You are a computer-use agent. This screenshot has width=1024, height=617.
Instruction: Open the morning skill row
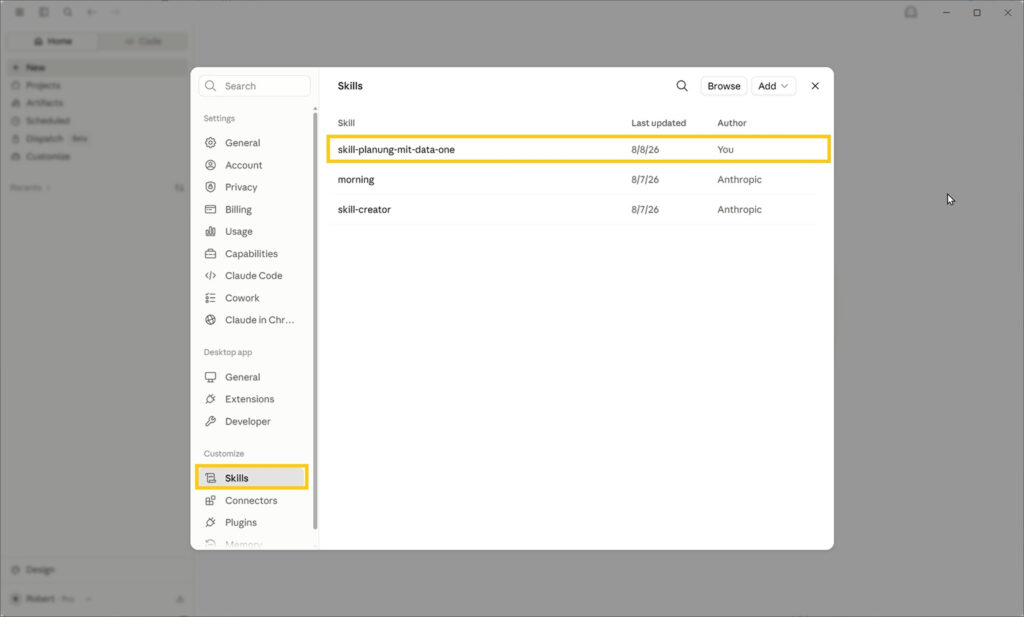point(572,180)
